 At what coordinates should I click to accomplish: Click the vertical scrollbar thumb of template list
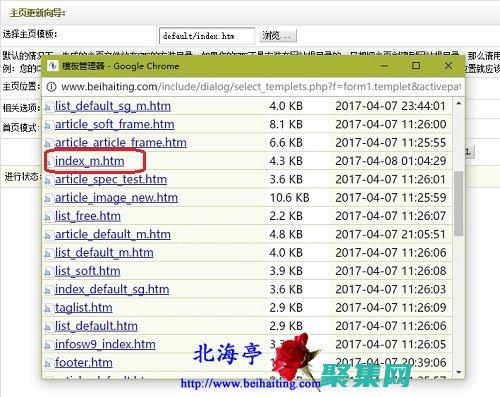pyautogui.click(x=459, y=203)
